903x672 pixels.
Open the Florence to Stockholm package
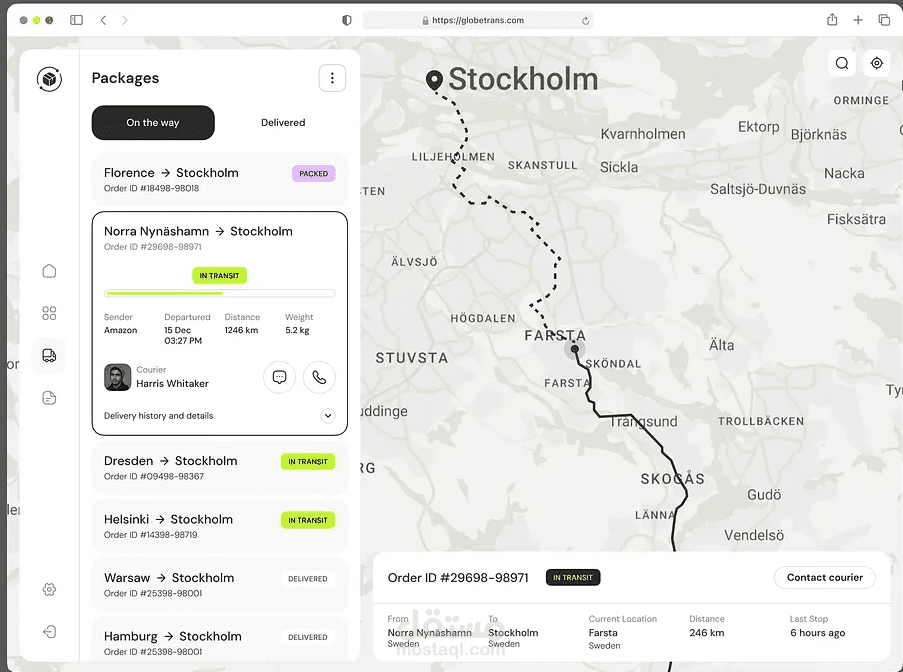click(220, 177)
